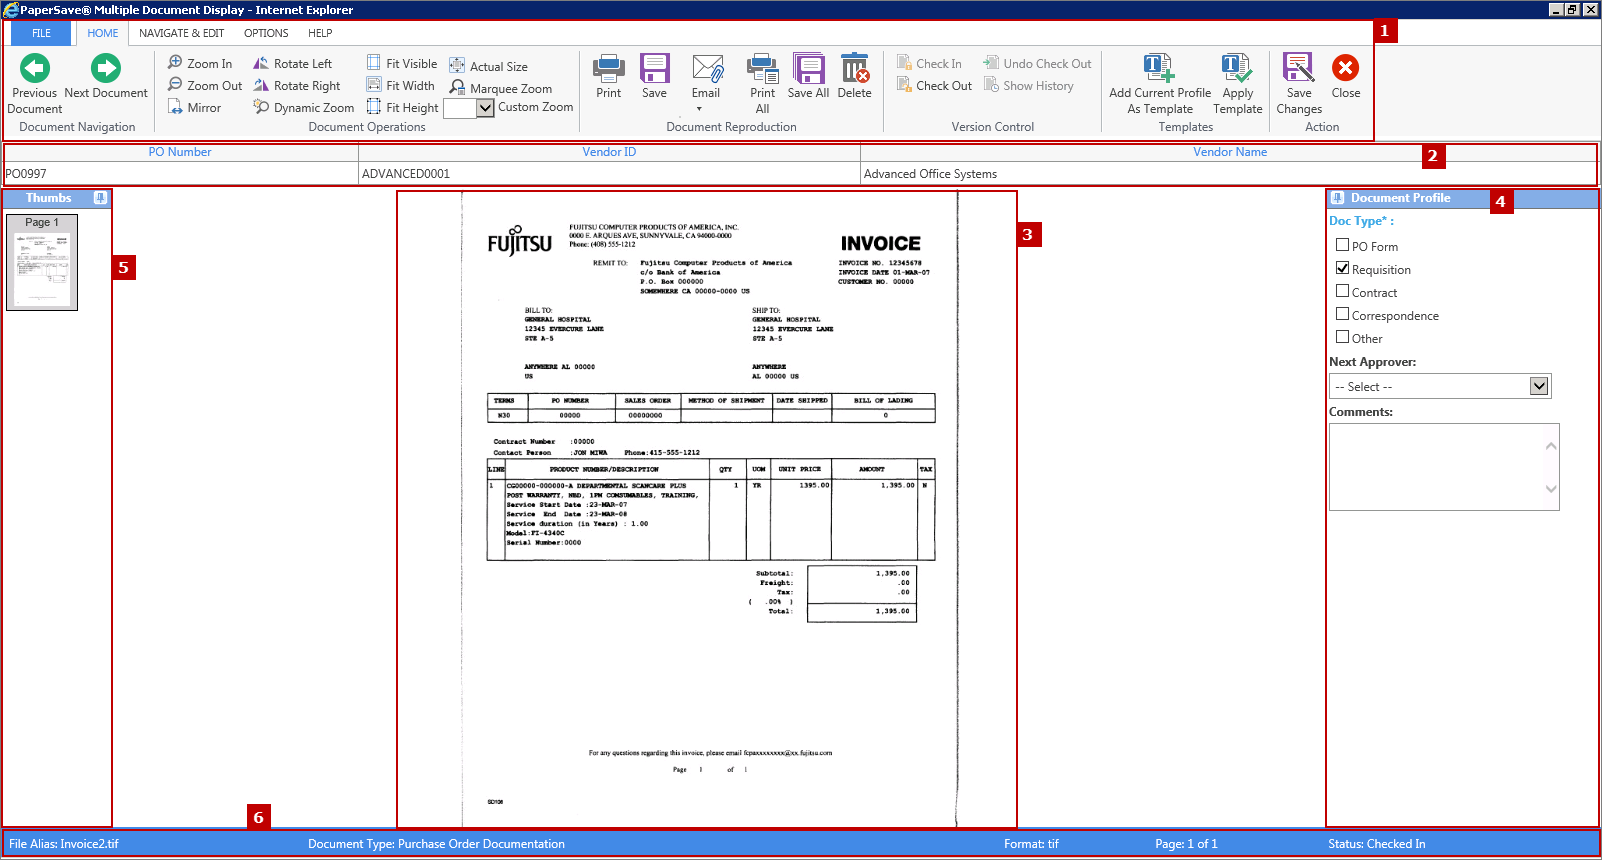Pin the Document Profile panel
1602x860 pixels.
(1337, 198)
